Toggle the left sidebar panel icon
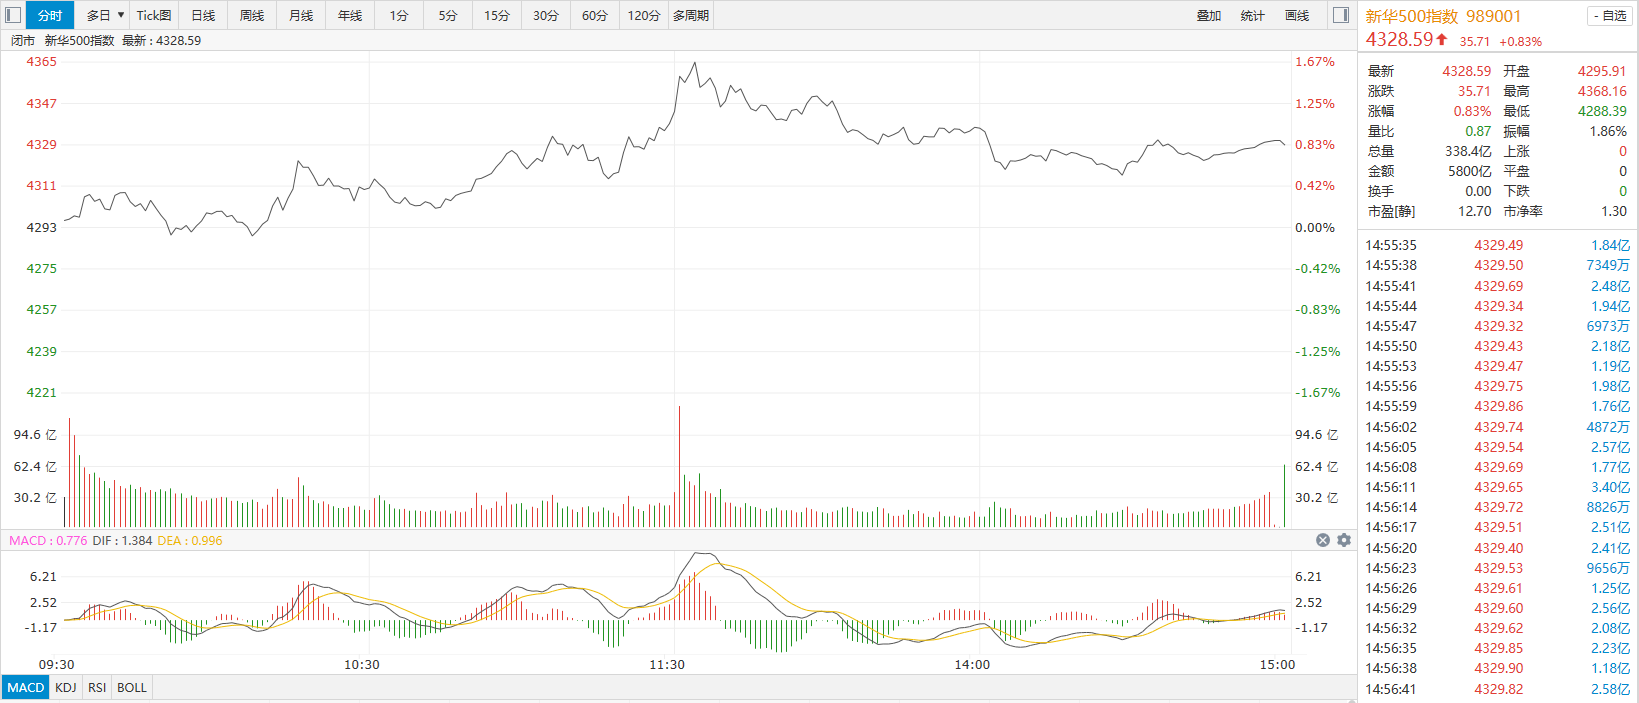Viewport: 1639px width, 703px height. pyautogui.click(x=13, y=15)
